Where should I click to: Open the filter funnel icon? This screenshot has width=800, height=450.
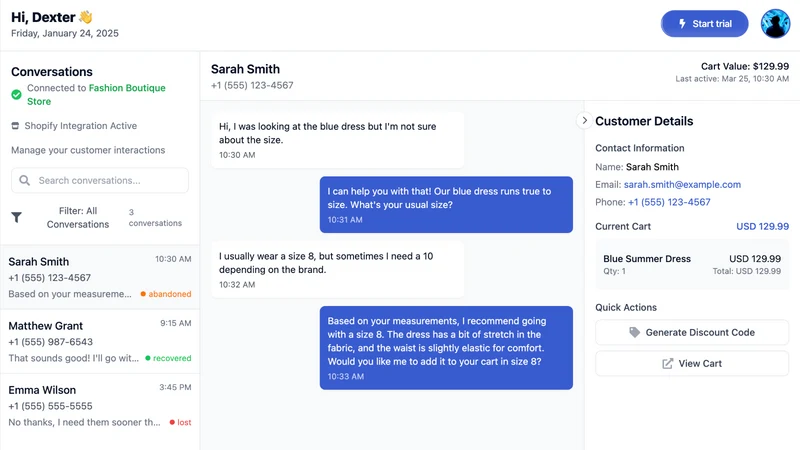point(16,217)
